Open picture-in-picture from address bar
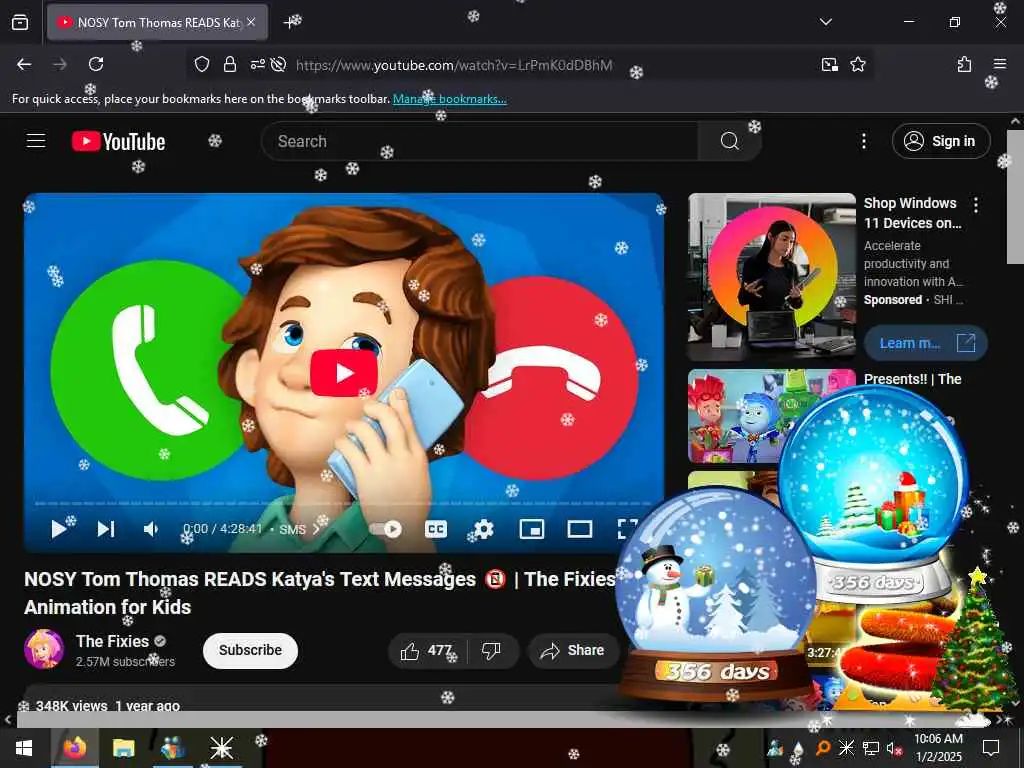Viewport: 1024px width, 768px height. coord(829,64)
